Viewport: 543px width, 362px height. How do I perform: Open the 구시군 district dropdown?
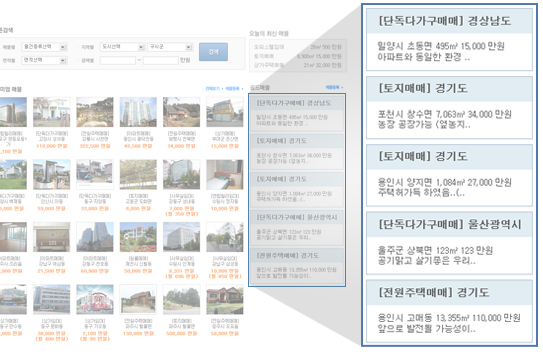click(170, 47)
